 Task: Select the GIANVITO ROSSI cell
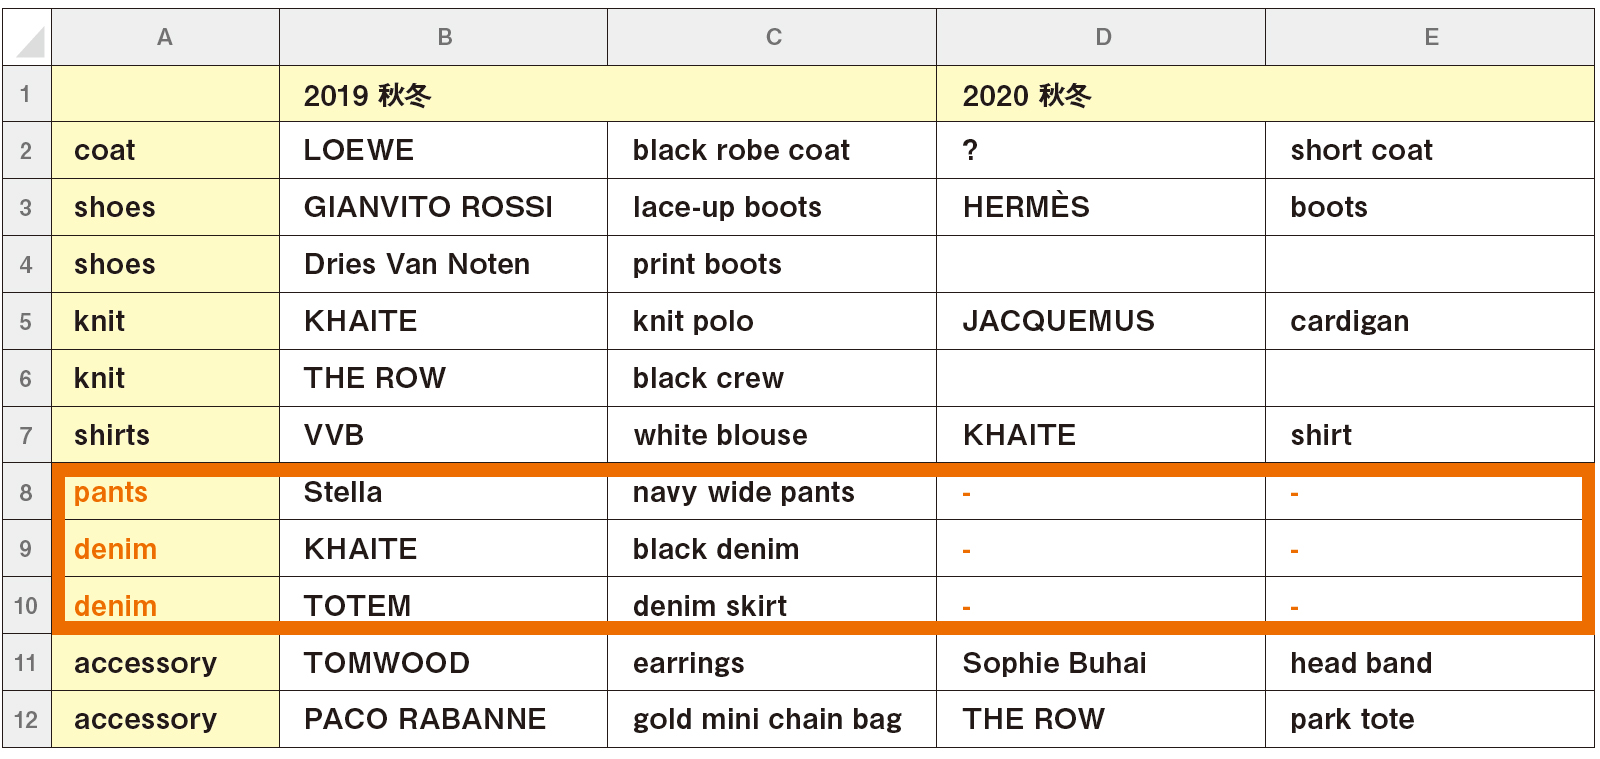tap(444, 208)
